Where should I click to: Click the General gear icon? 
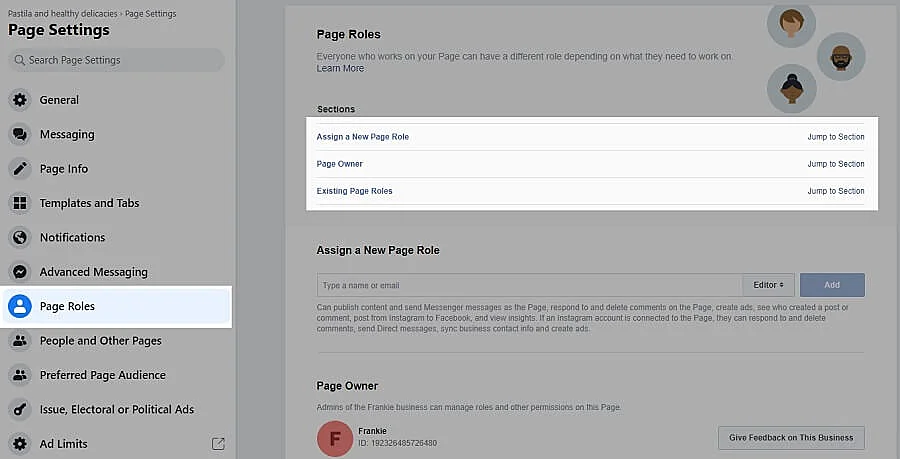point(19,100)
